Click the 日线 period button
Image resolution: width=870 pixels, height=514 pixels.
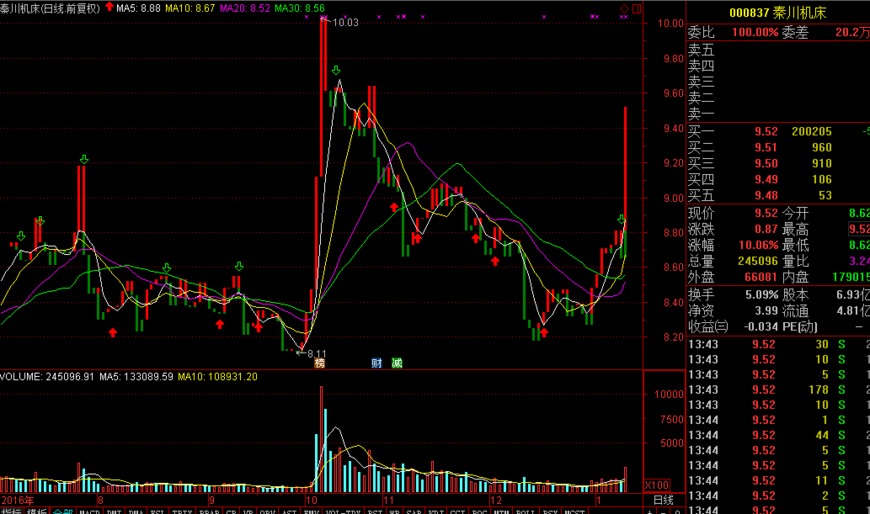663,500
